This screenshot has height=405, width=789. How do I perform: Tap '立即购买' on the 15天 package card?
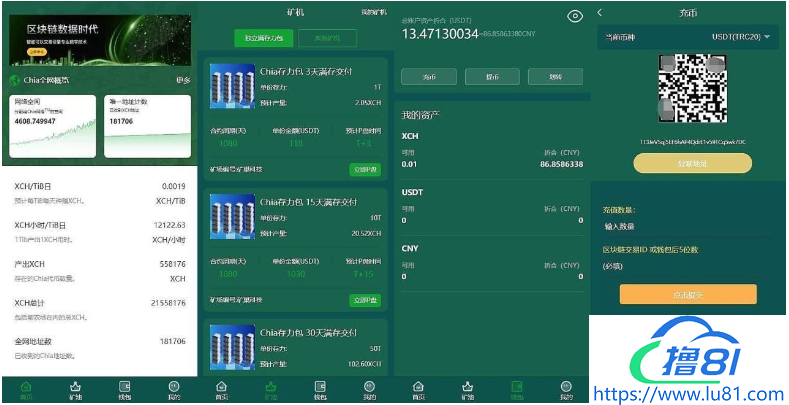pos(365,300)
